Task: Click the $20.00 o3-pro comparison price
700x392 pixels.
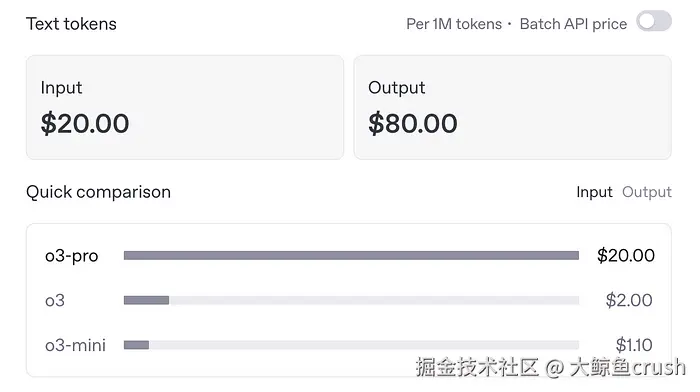Action: [x=626, y=255]
